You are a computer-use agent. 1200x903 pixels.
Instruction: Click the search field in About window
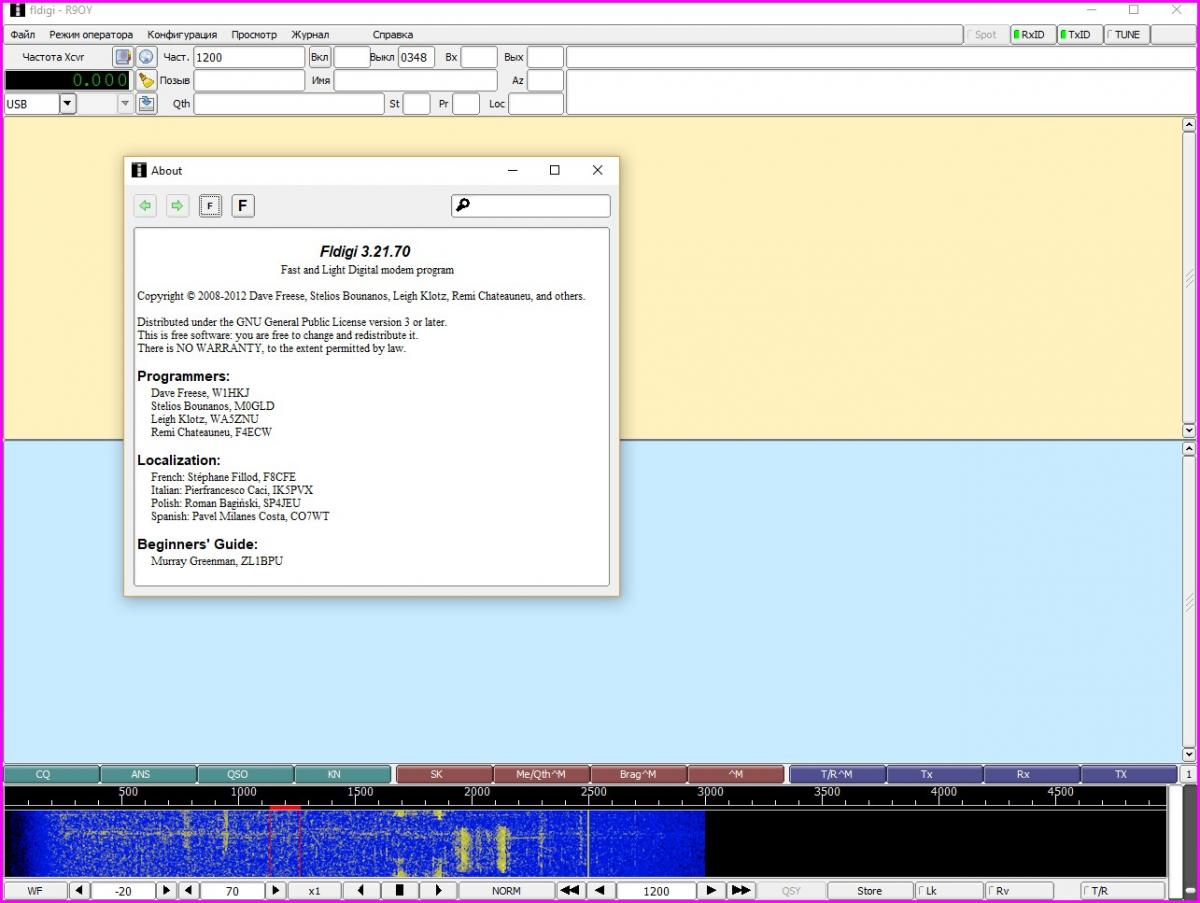(x=539, y=206)
